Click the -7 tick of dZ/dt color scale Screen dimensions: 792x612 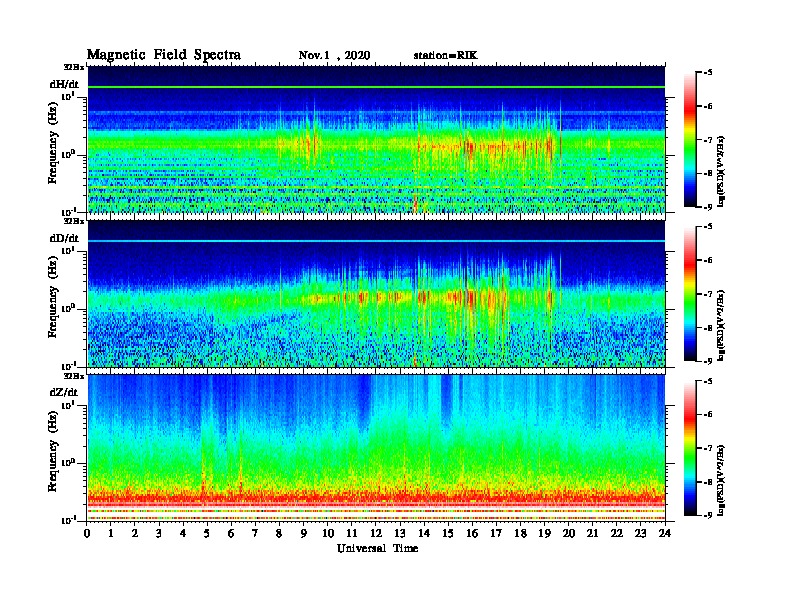coord(708,448)
